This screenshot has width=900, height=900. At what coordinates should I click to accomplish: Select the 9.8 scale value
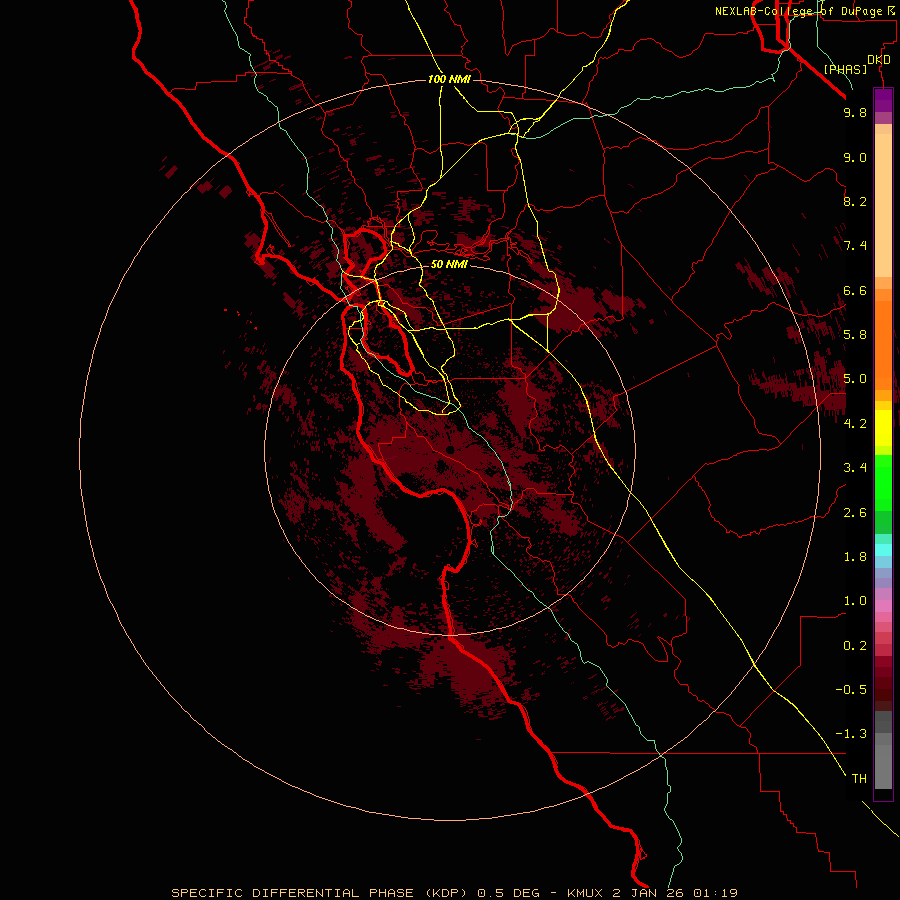pos(855,112)
